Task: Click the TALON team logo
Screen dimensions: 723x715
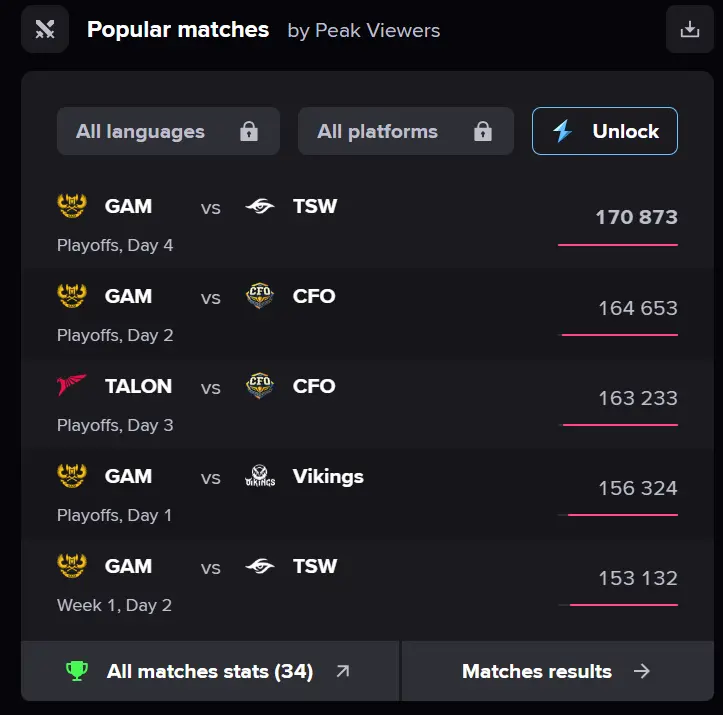Action: [x=71, y=385]
